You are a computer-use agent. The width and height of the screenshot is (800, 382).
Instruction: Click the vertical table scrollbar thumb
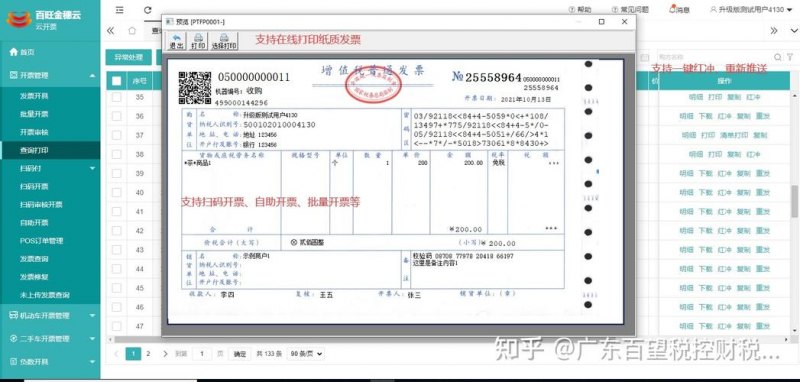coord(794,201)
